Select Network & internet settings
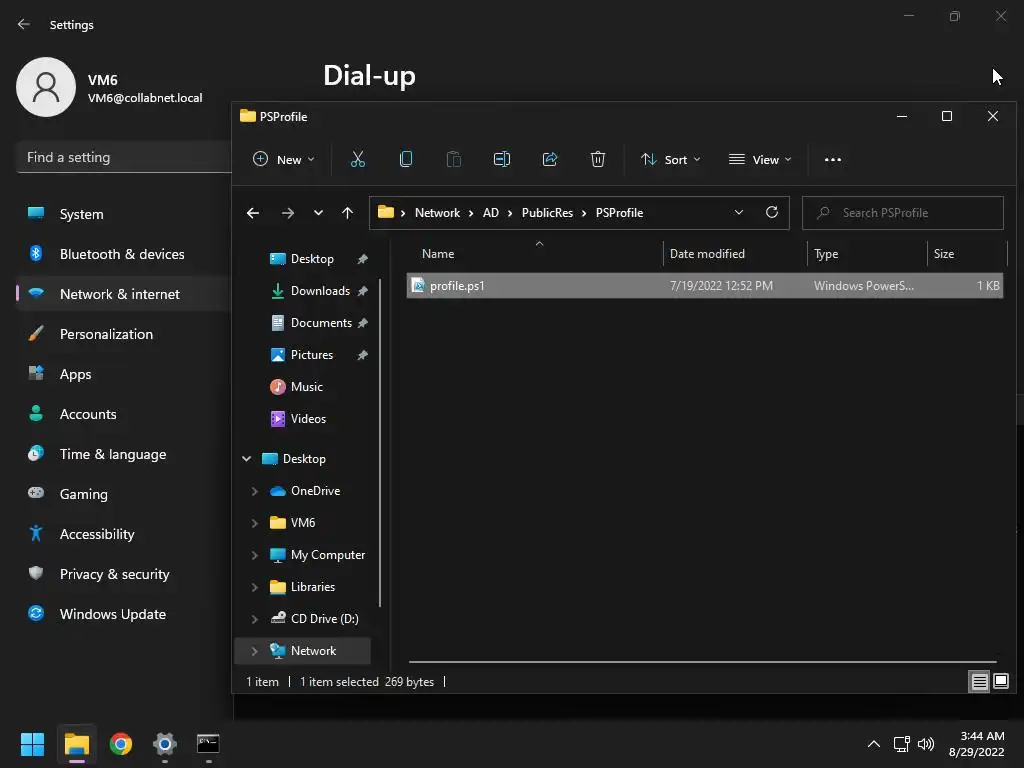The height and width of the screenshot is (768, 1024). click(123, 294)
